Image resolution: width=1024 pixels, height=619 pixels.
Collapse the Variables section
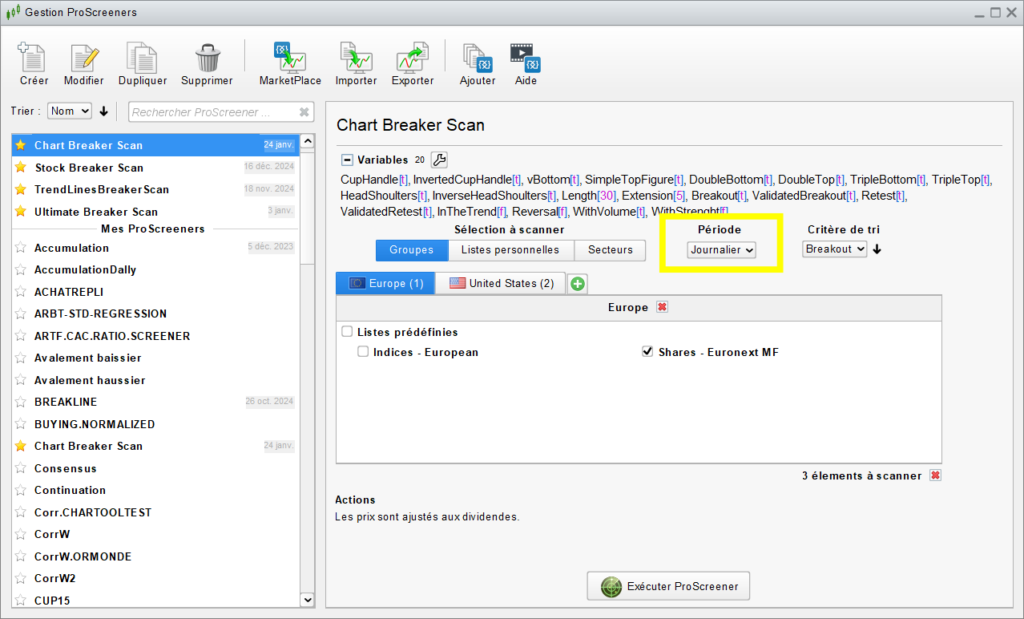[347, 159]
